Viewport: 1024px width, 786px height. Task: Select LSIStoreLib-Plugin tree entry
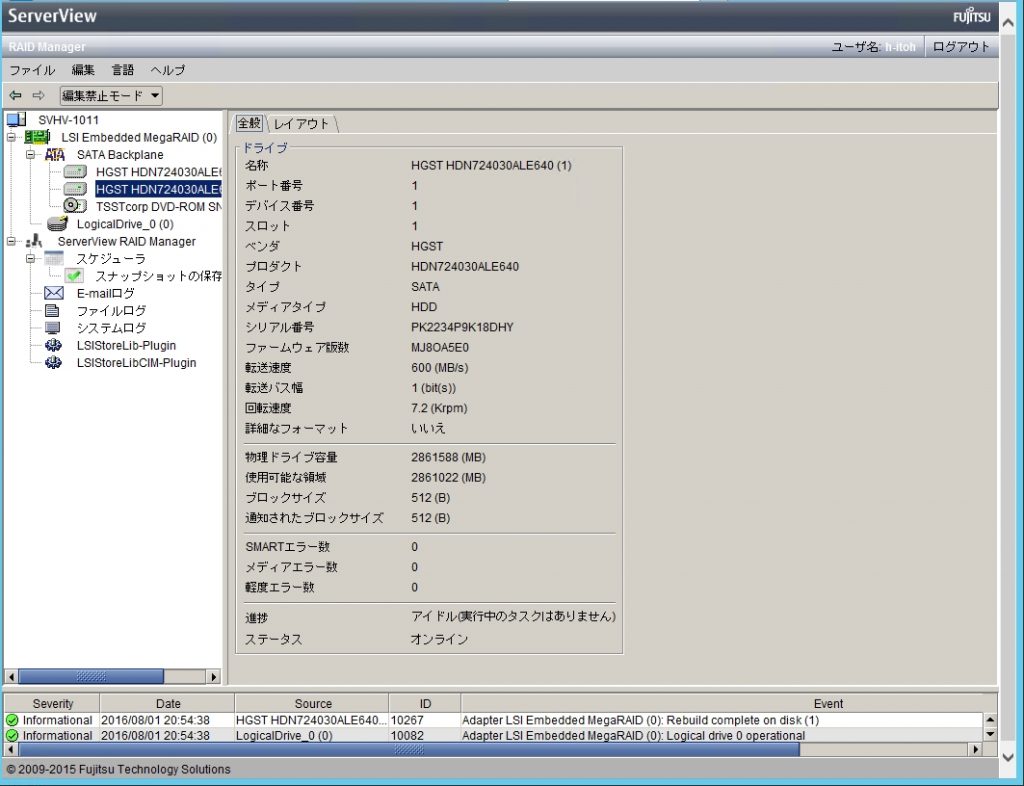126,345
